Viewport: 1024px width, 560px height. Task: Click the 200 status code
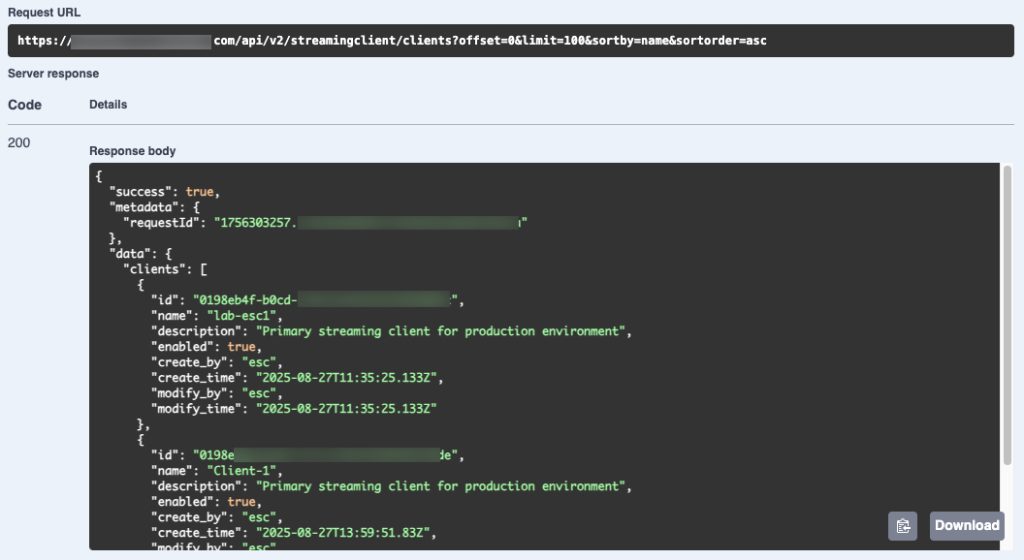[x=18, y=143]
